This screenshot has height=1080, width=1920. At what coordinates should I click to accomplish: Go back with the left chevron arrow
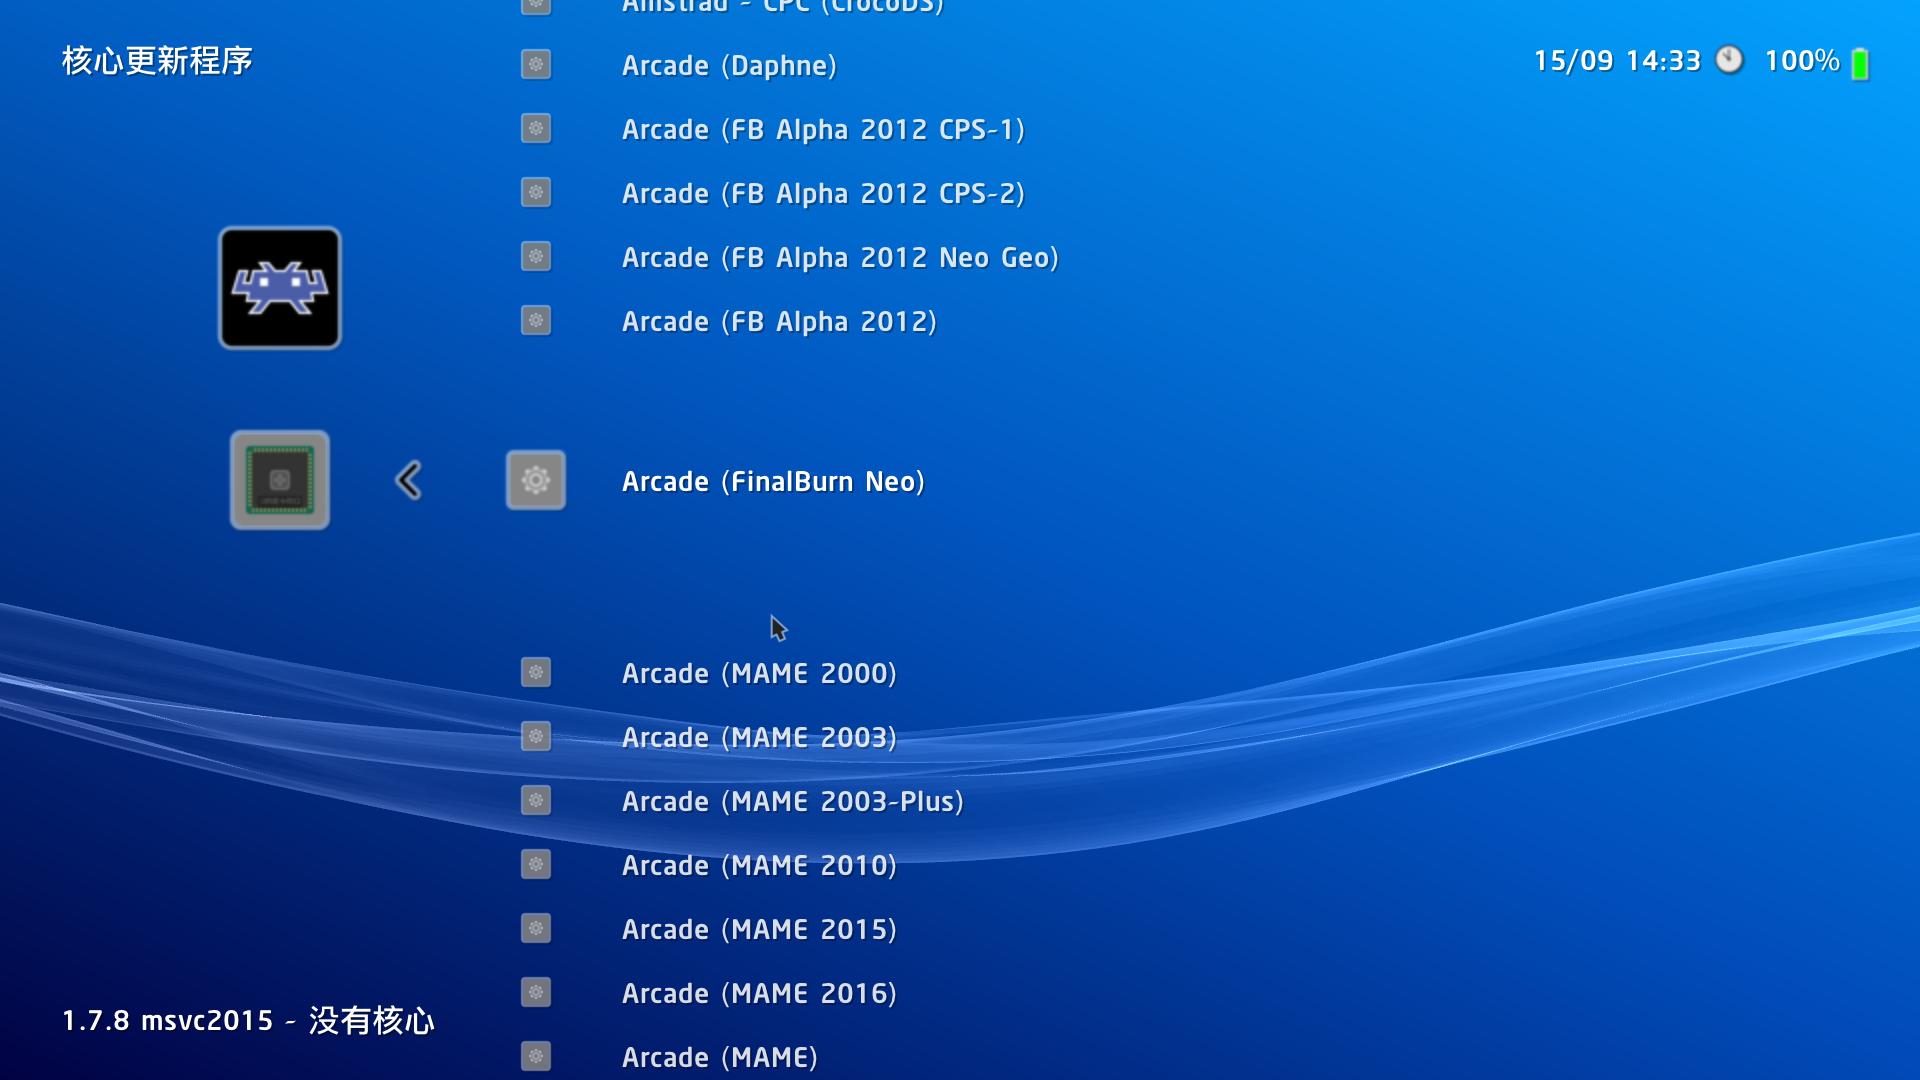point(408,480)
